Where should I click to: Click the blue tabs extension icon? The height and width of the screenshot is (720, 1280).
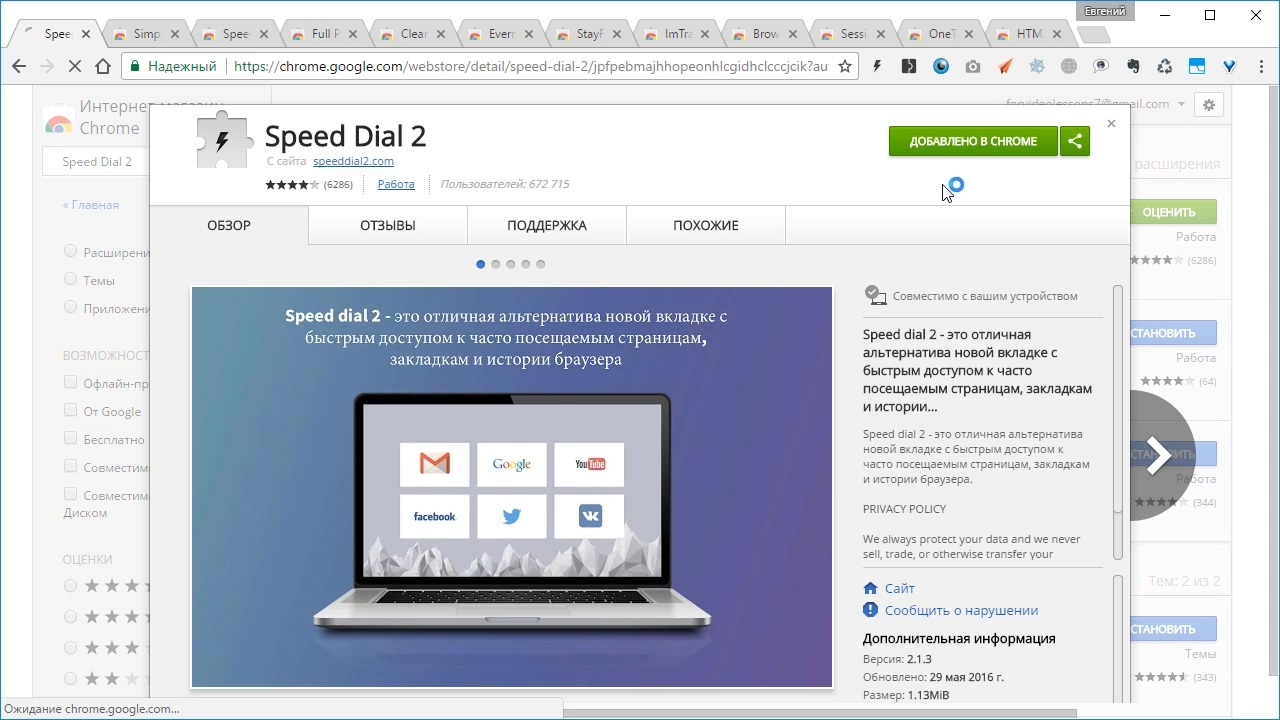click(x=1197, y=67)
